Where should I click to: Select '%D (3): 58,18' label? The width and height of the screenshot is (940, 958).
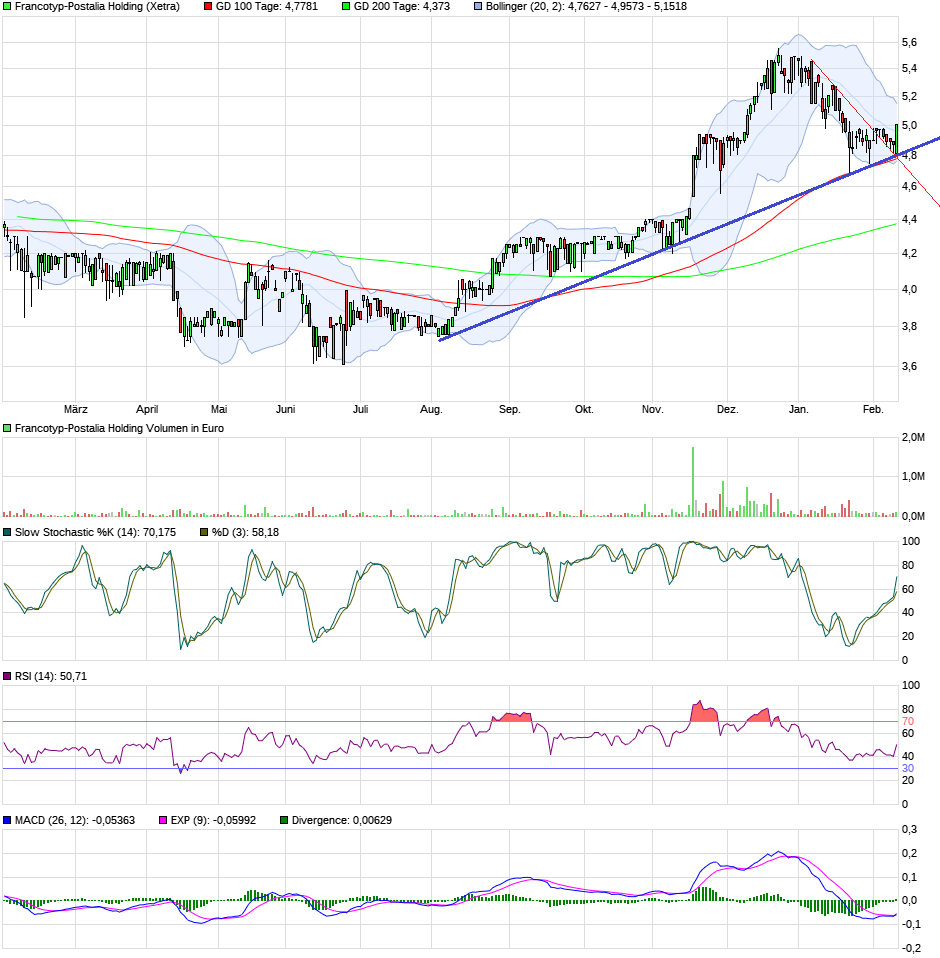tap(246, 532)
